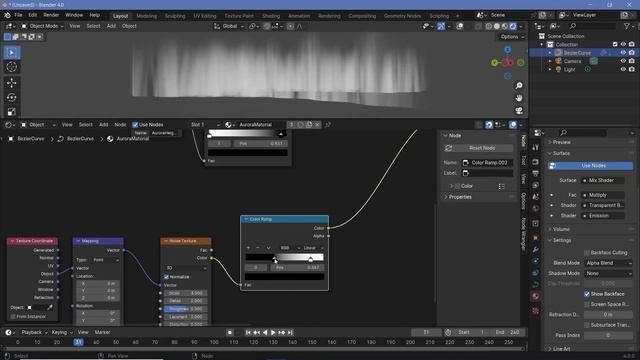Open the Slot 1 material slot dropdown

[205, 124]
